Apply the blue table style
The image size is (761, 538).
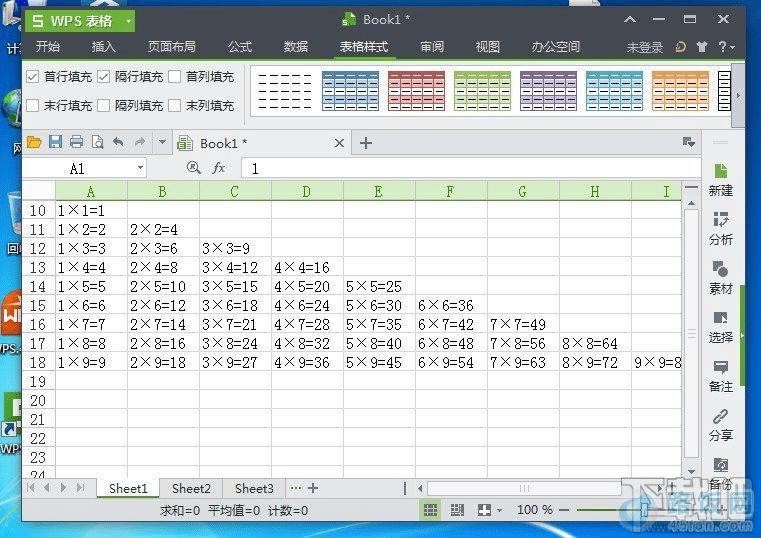(x=350, y=91)
